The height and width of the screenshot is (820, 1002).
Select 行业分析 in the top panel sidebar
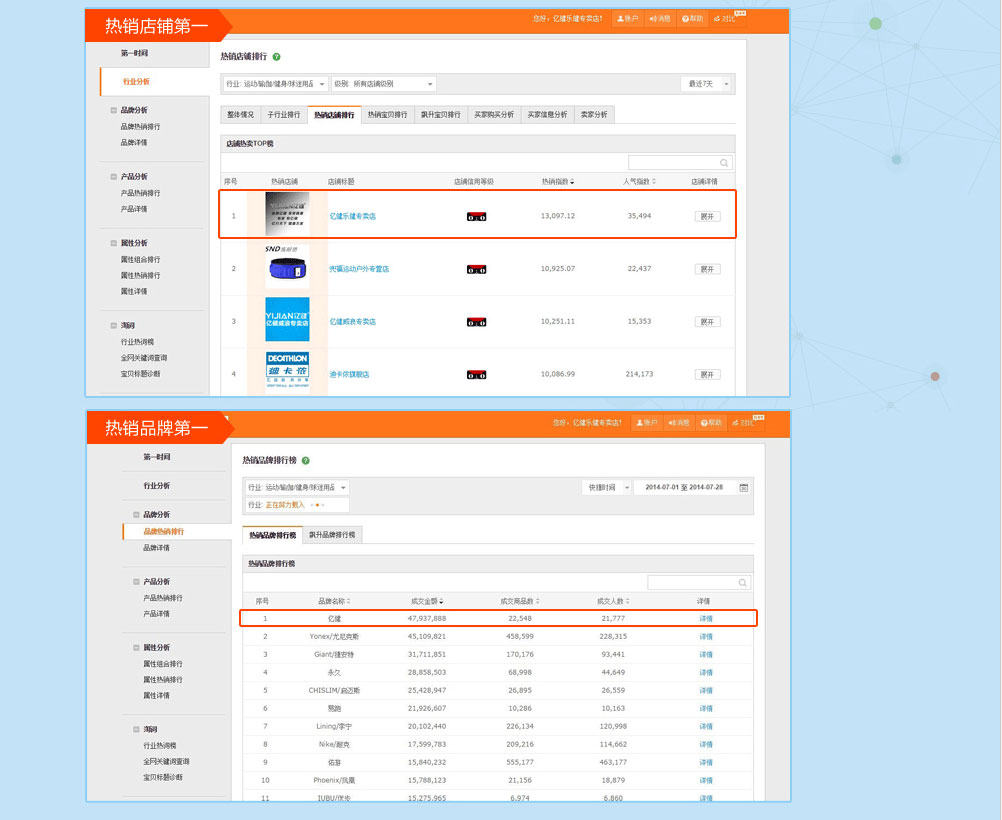tap(136, 82)
